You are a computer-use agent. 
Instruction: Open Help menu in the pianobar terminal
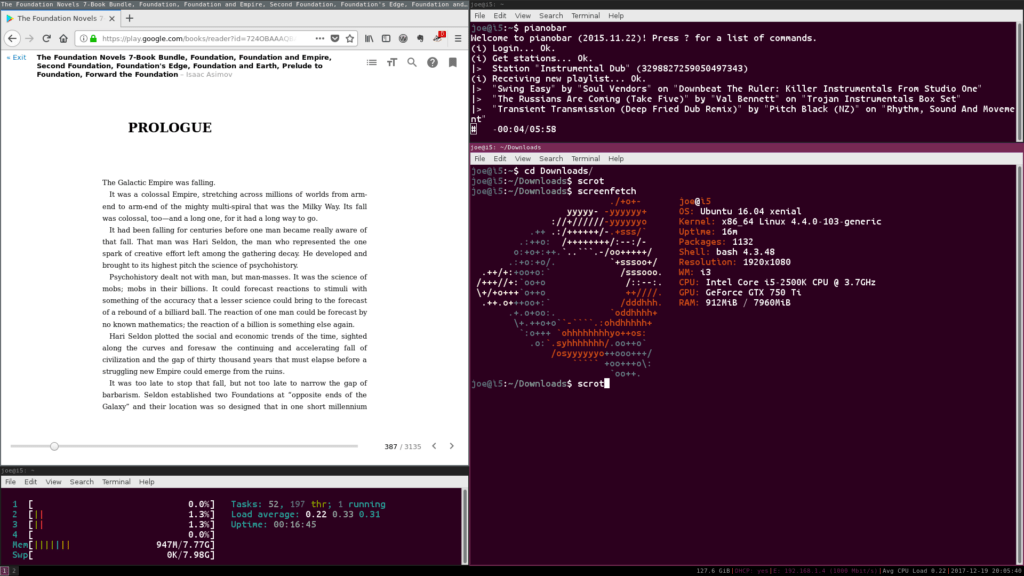tap(616, 16)
